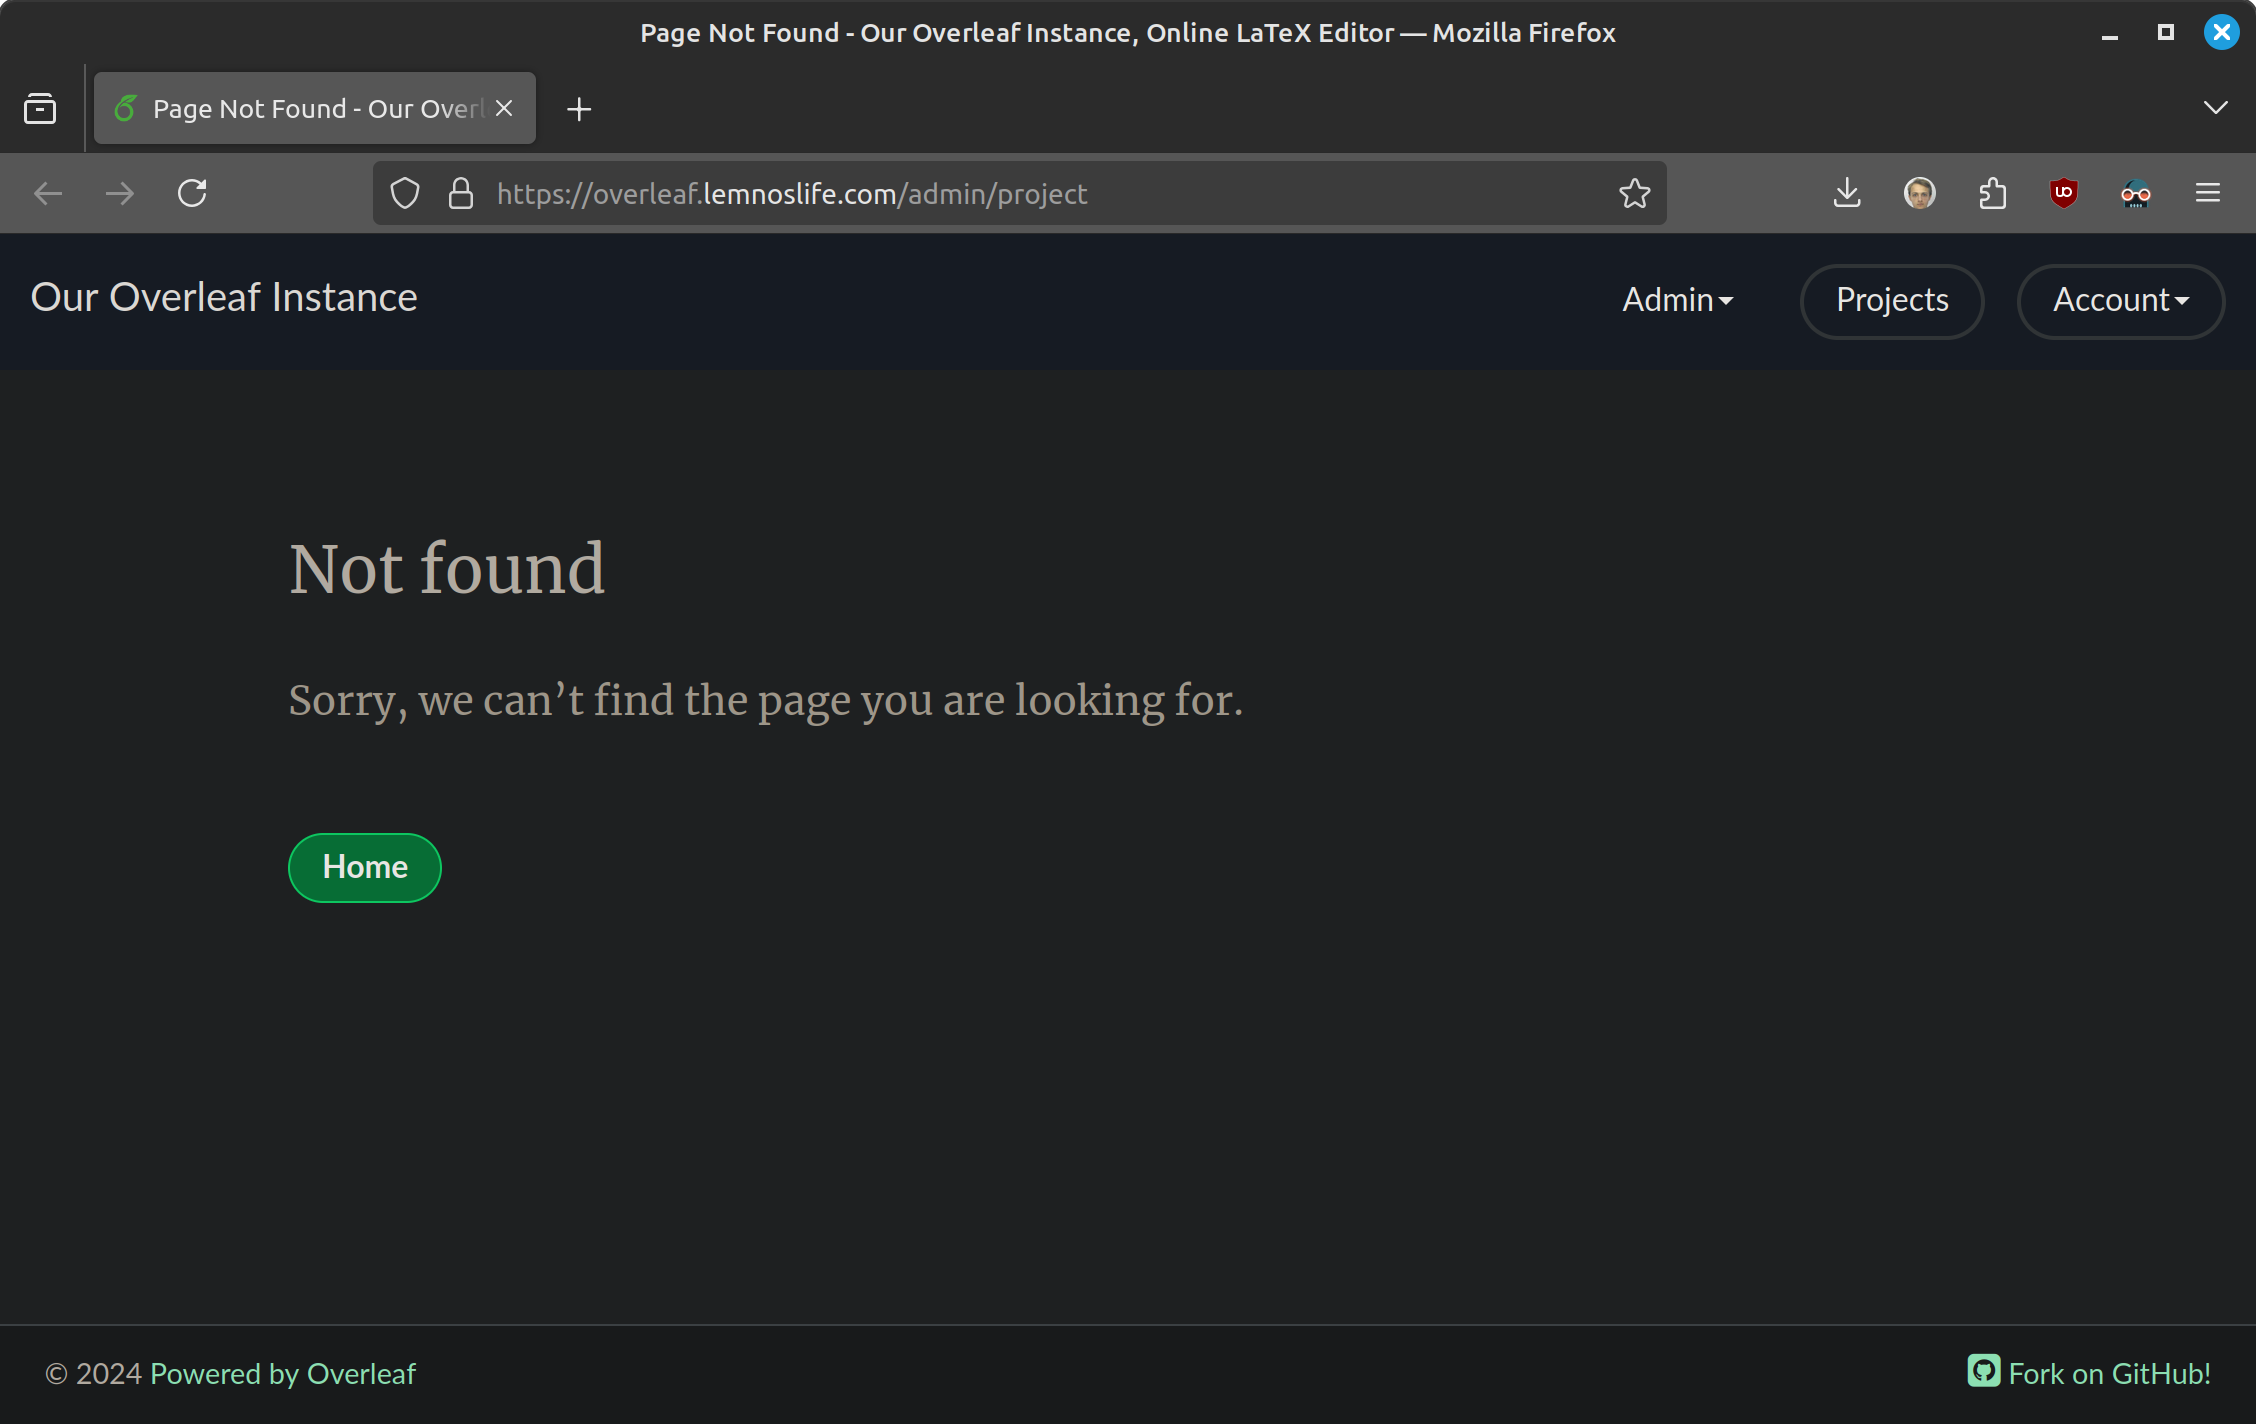Image resolution: width=2256 pixels, height=1424 pixels.
Task: Click the reload page icon
Action: point(192,193)
